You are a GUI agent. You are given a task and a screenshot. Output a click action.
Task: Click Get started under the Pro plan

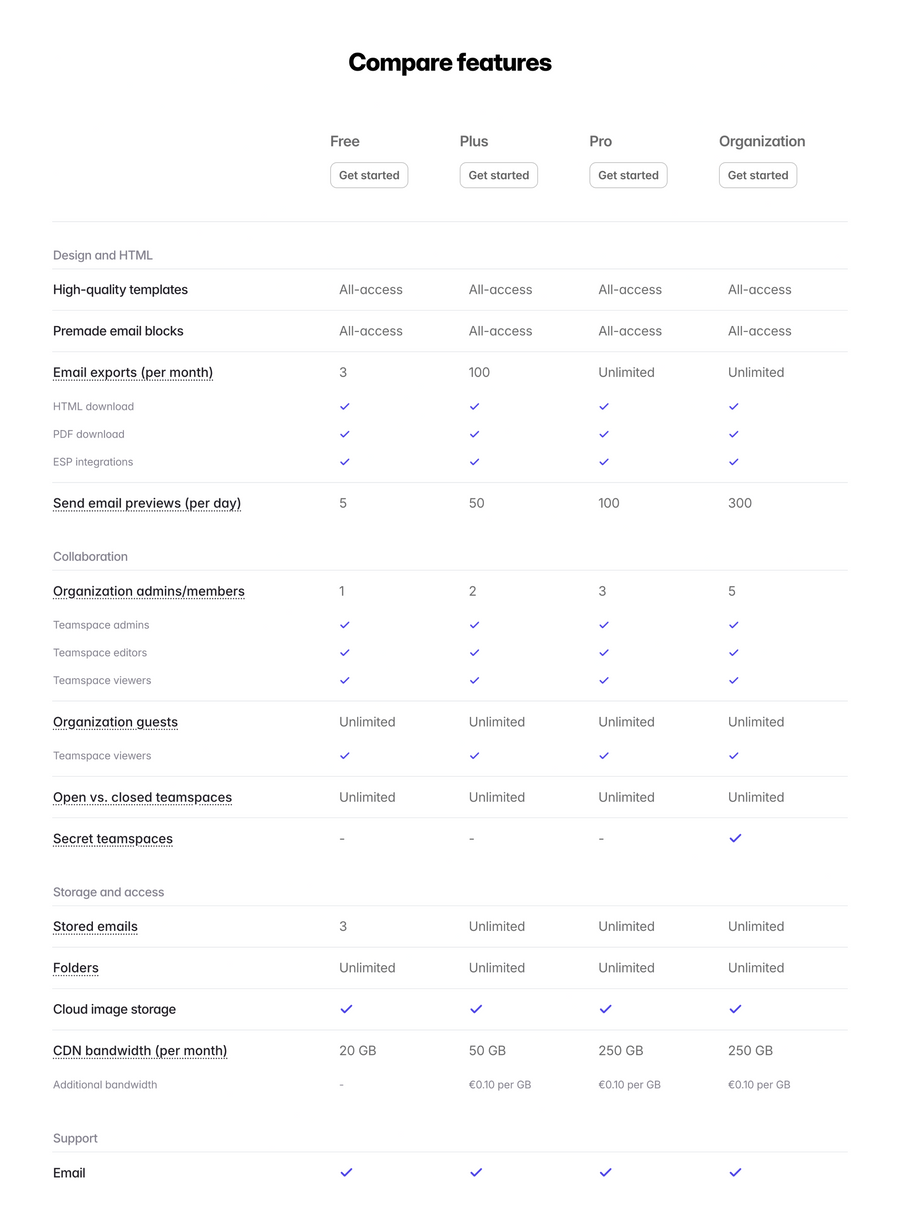pos(628,175)
